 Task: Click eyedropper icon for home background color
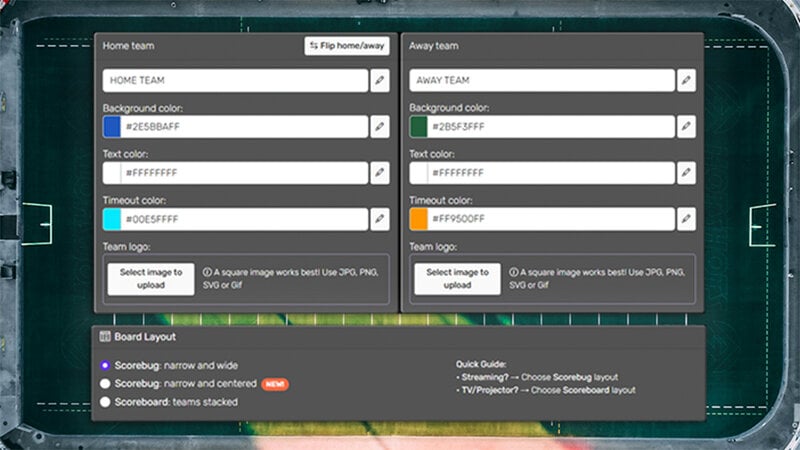(x=380, y=127)
